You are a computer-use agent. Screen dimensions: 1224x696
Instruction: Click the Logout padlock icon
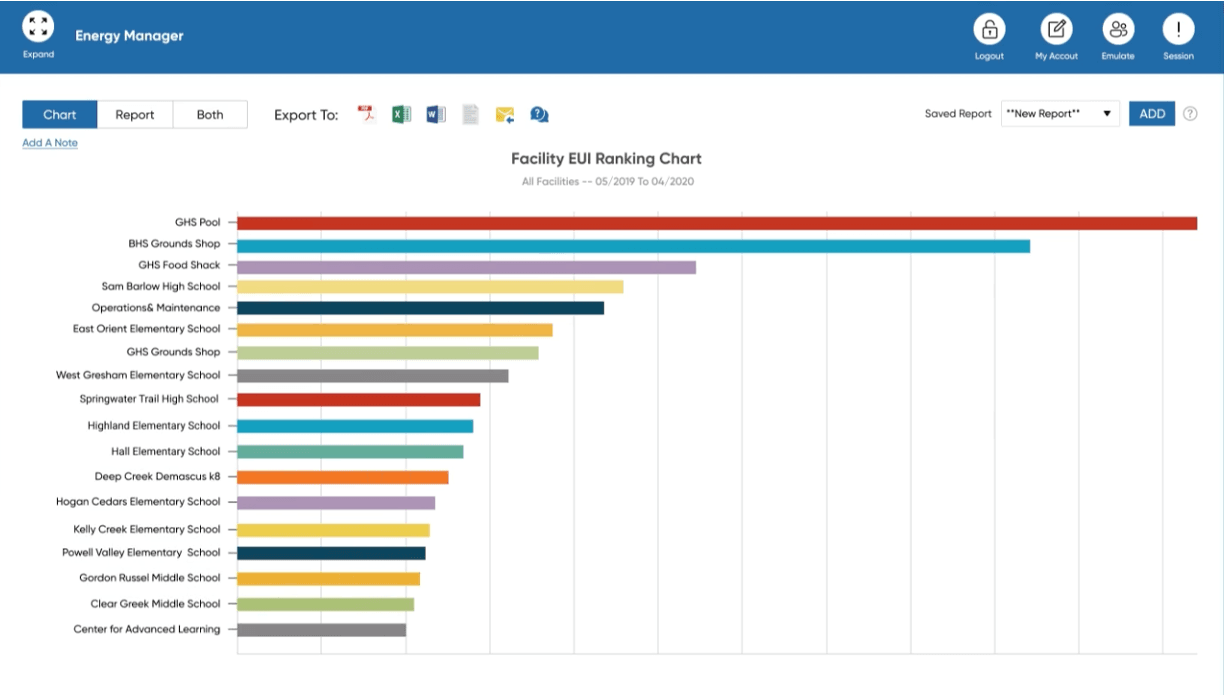pyautogui.click(x=989, y=29)
